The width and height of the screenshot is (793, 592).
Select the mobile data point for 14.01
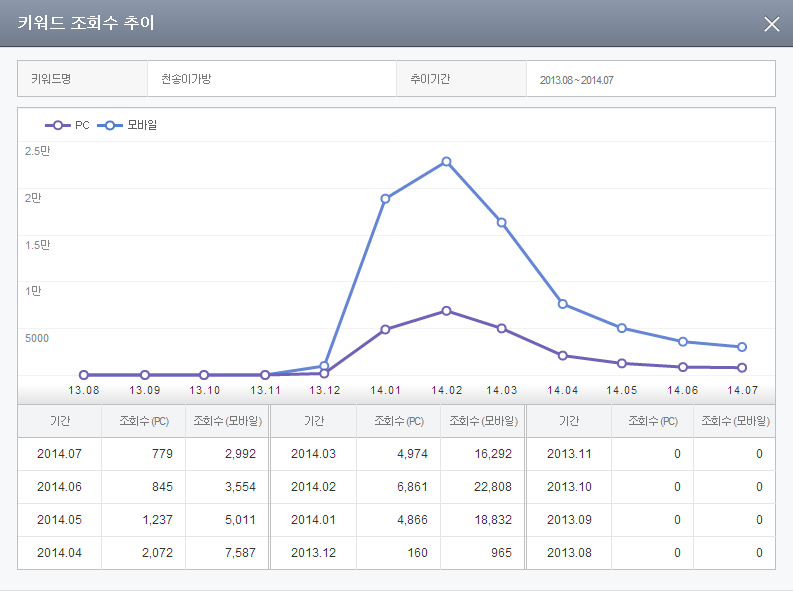pyautogui.click(x=385, y=198)
